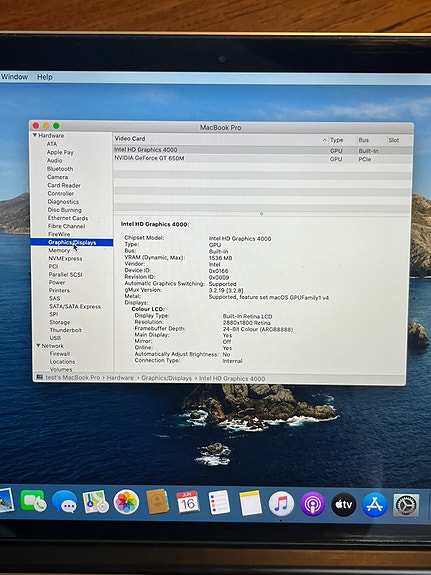Select USB in the sidebar
Image resolution: width=431 pixels, height=575 pixels.
55,338
